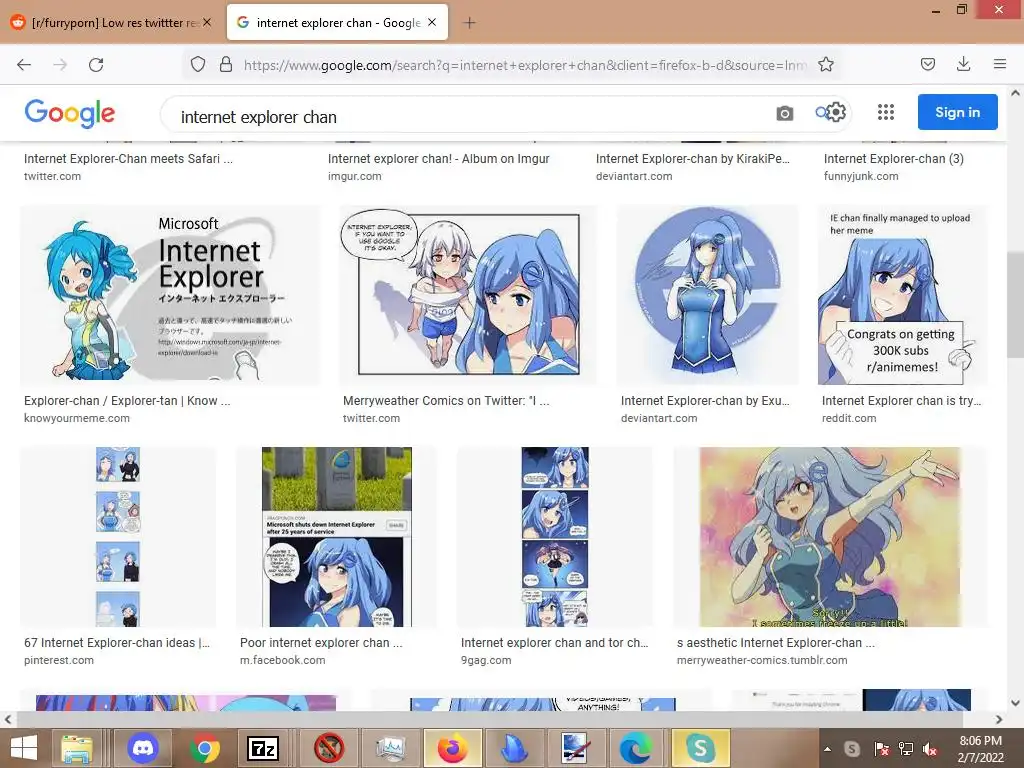The image size is (1024, 768).
Task: Click the forward navigation arrow
Action: 60,65
